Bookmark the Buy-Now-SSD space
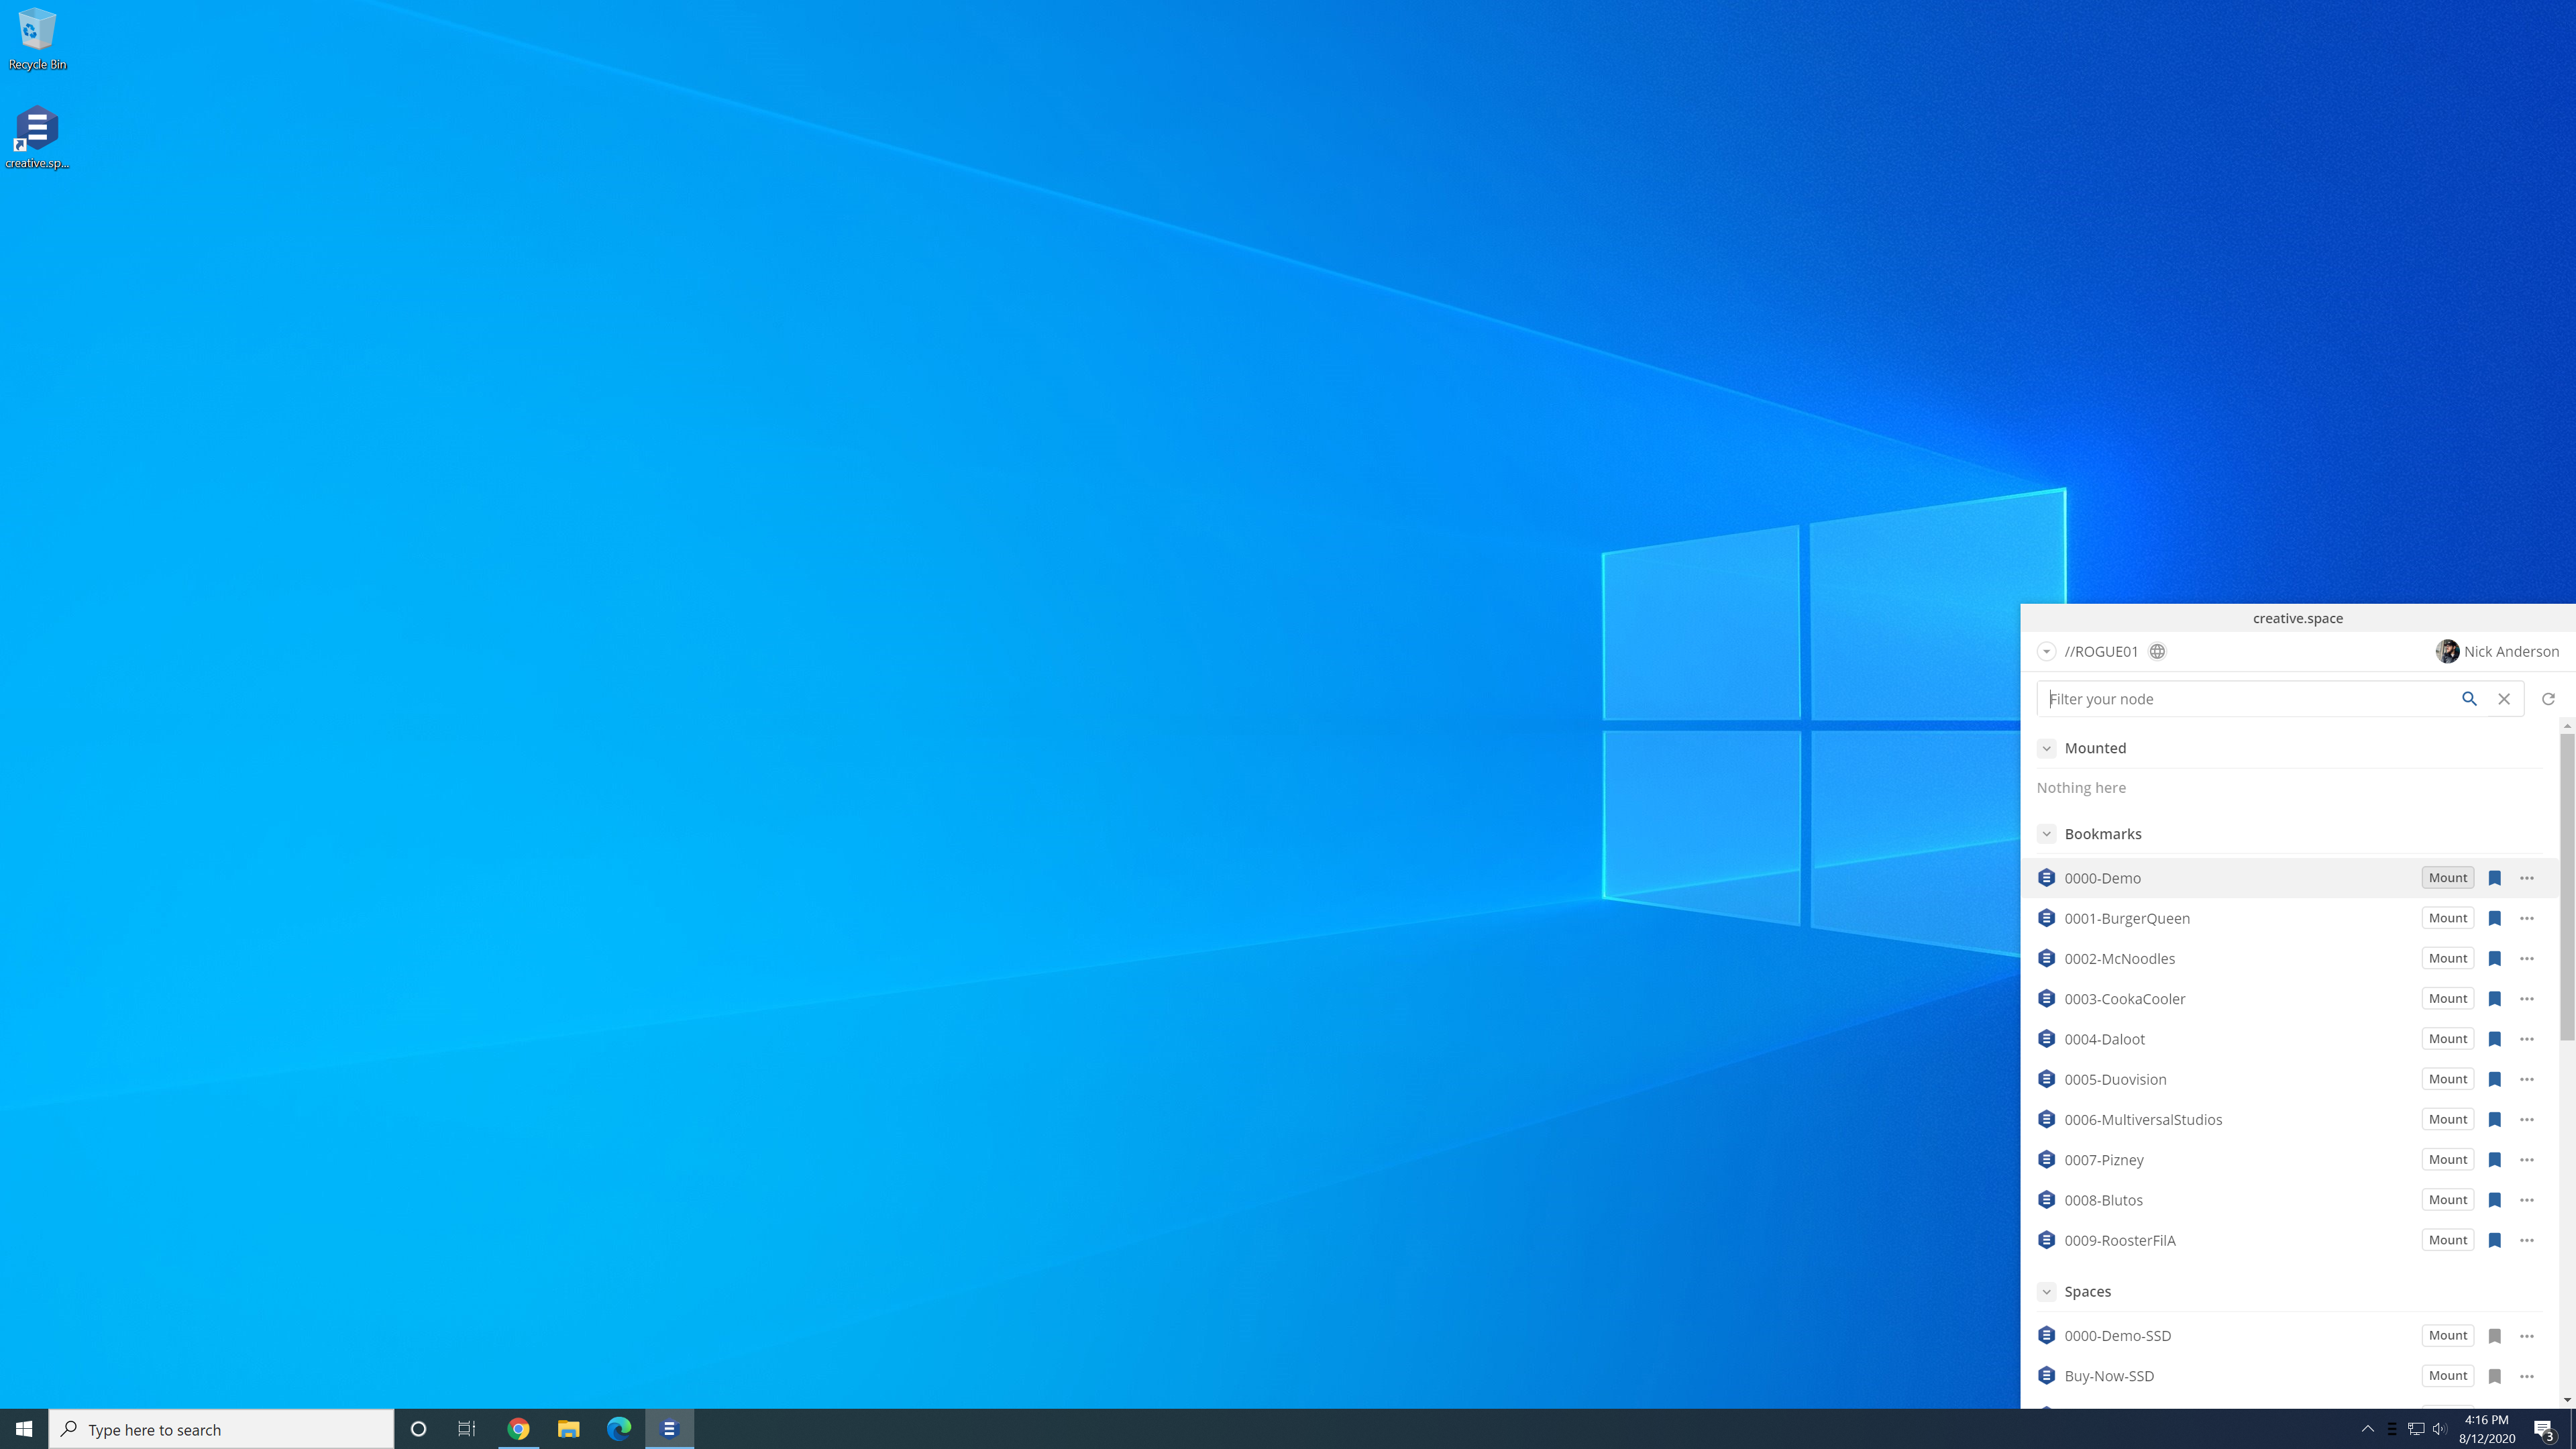Image resolution: width=2576 pixels, height=1449 pixels. click(x=2494, y=1376)
